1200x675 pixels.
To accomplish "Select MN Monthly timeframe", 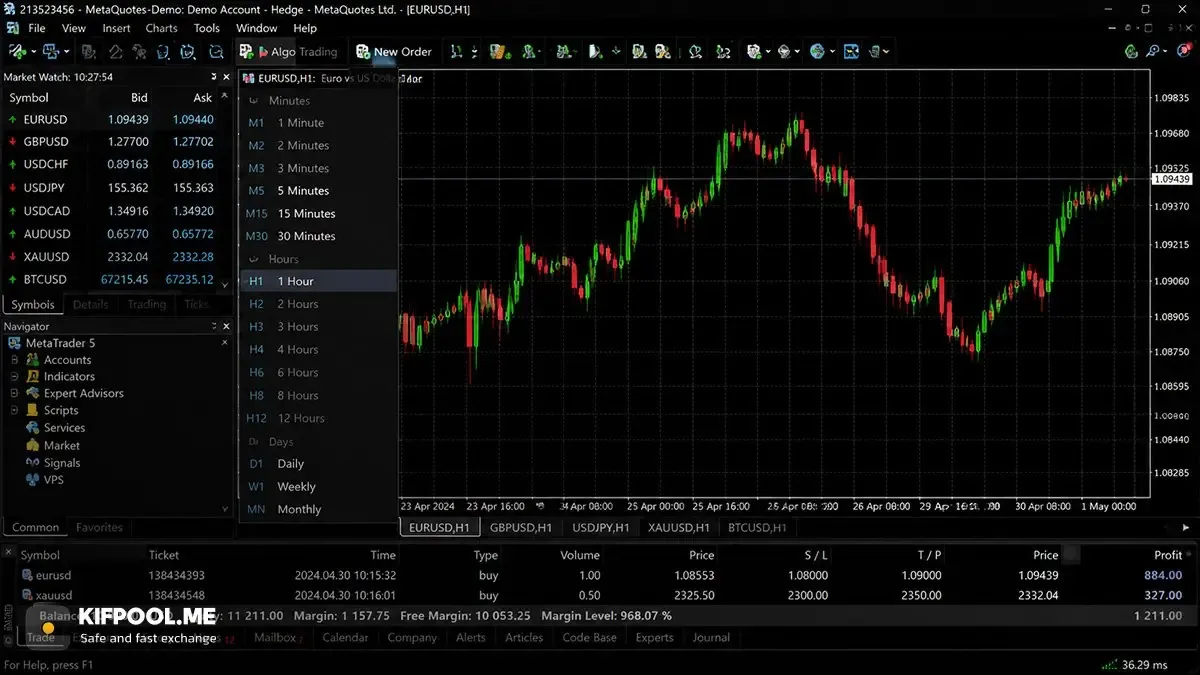I will pos(318,509).
